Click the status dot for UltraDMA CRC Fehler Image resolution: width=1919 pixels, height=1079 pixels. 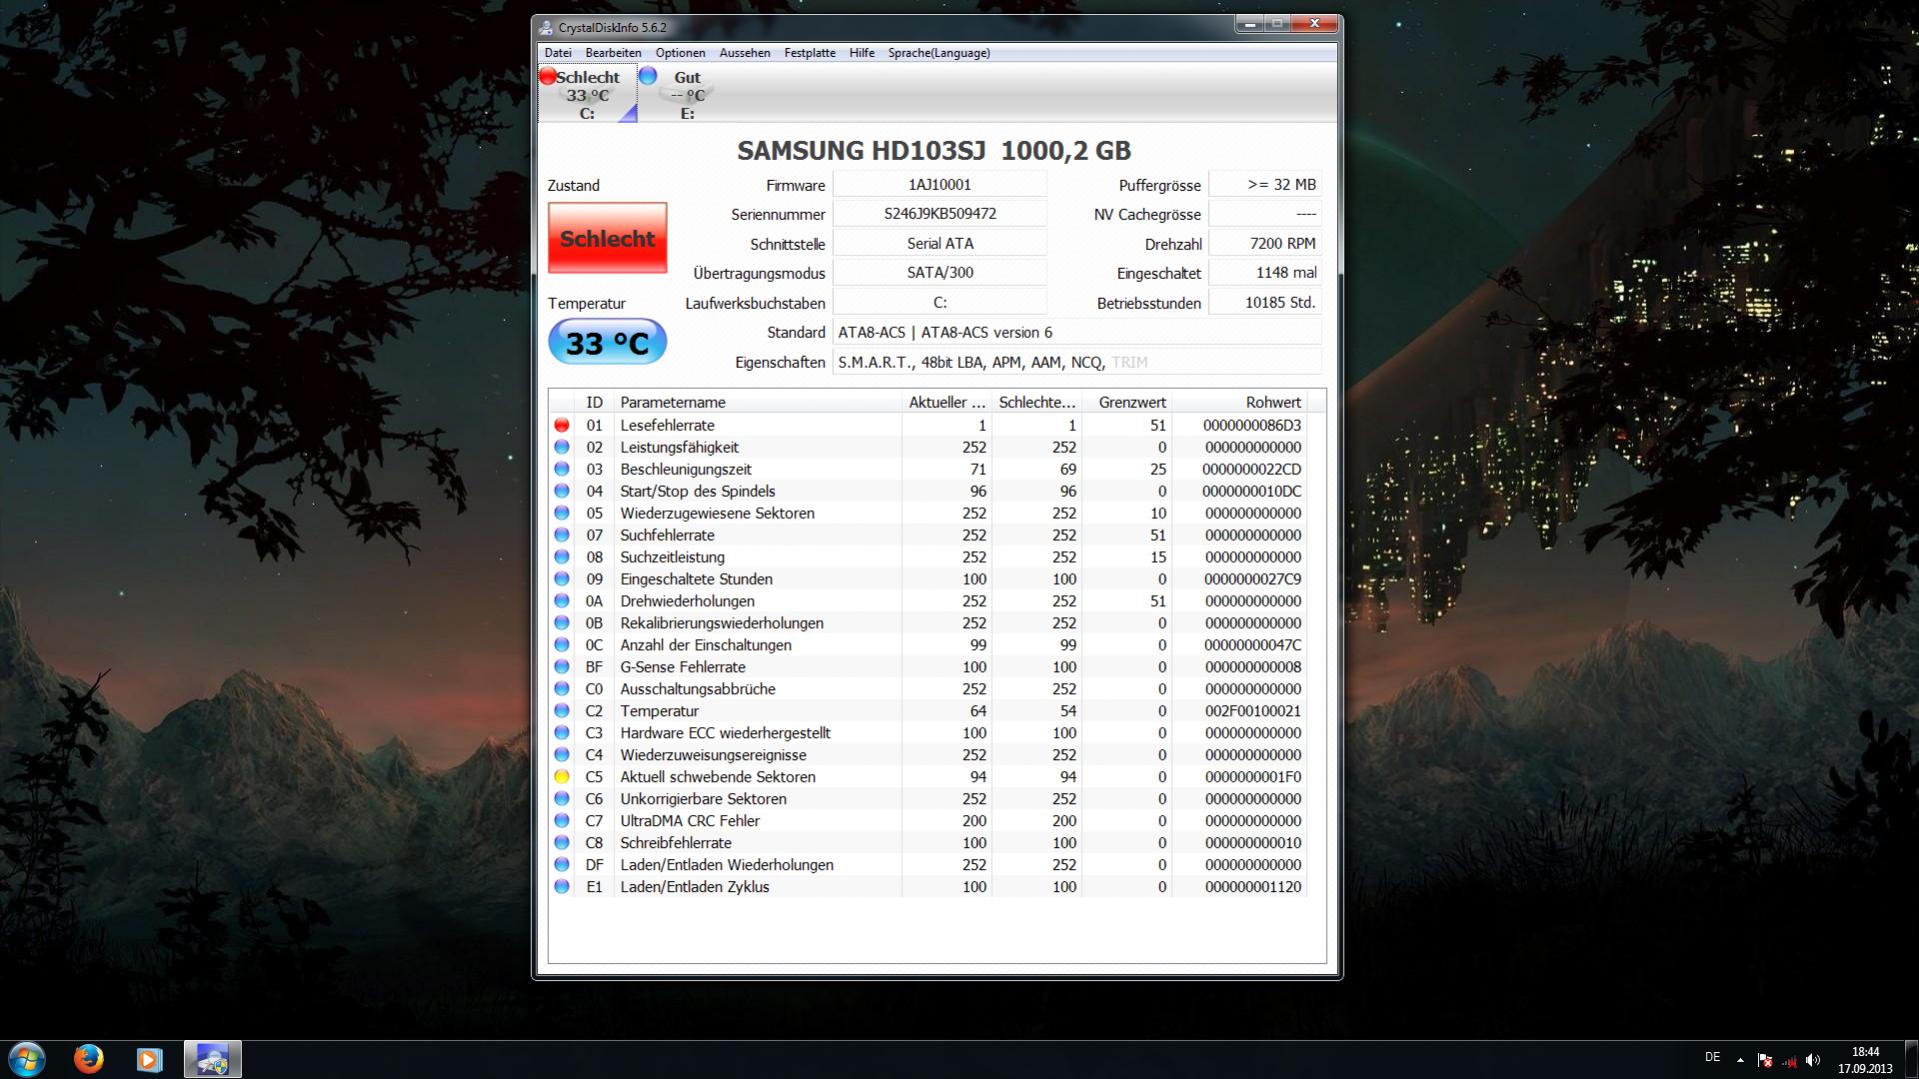pyautogui.click(x=562, y=821)
